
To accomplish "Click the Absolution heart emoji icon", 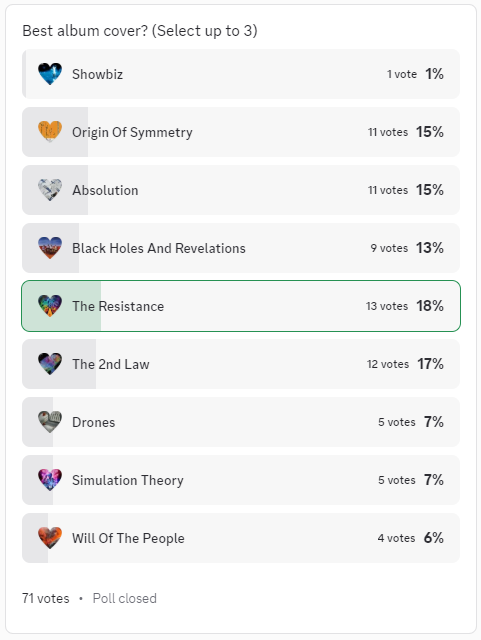I will coord(50,190).
